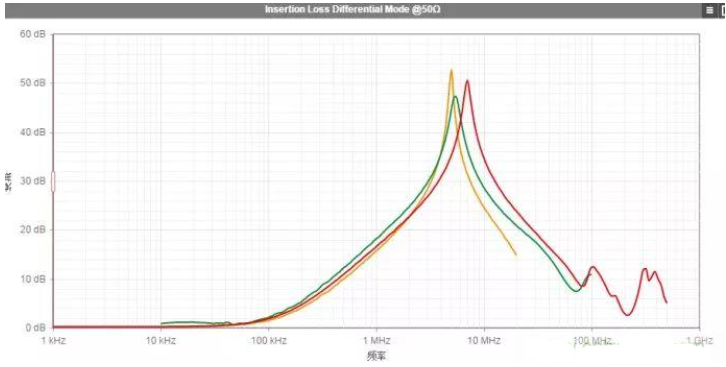The height and width of the screenshot is (367, 726).
Task: Click the 1 MHz x-axis label
Action: tap(377, 341)
